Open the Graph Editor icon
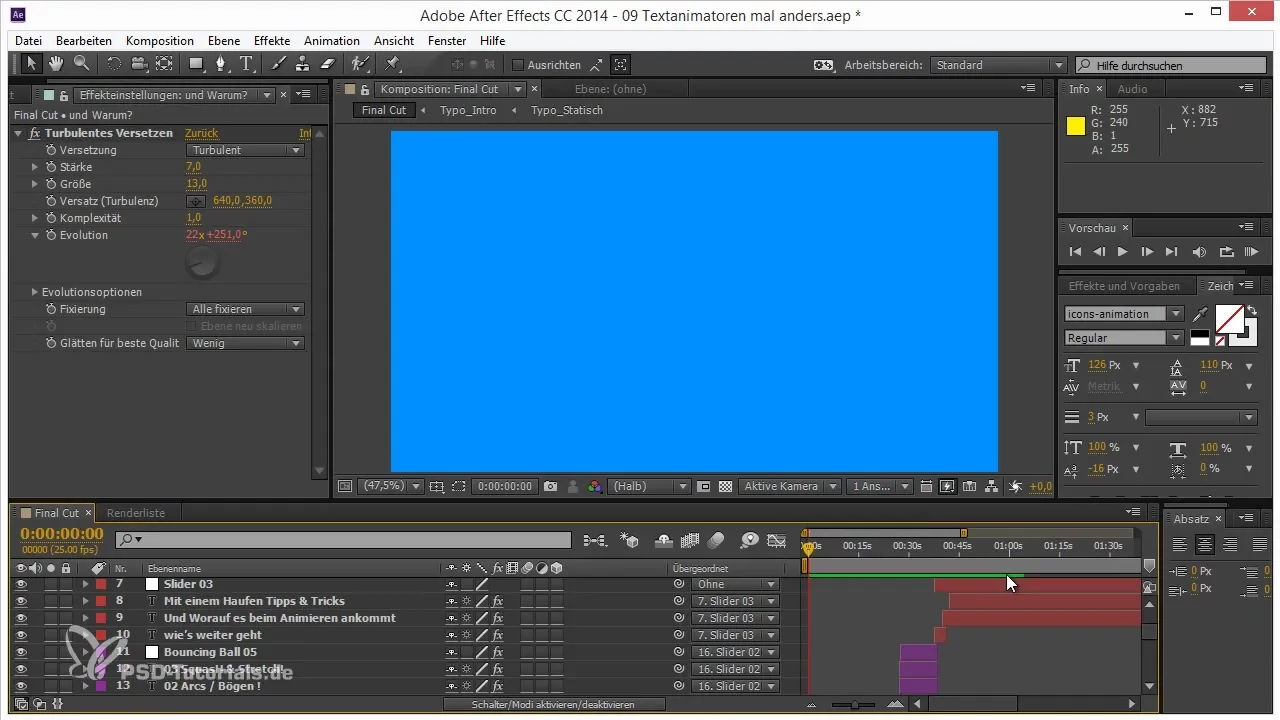Screen dimensions: 1280x720 (776, 540)
